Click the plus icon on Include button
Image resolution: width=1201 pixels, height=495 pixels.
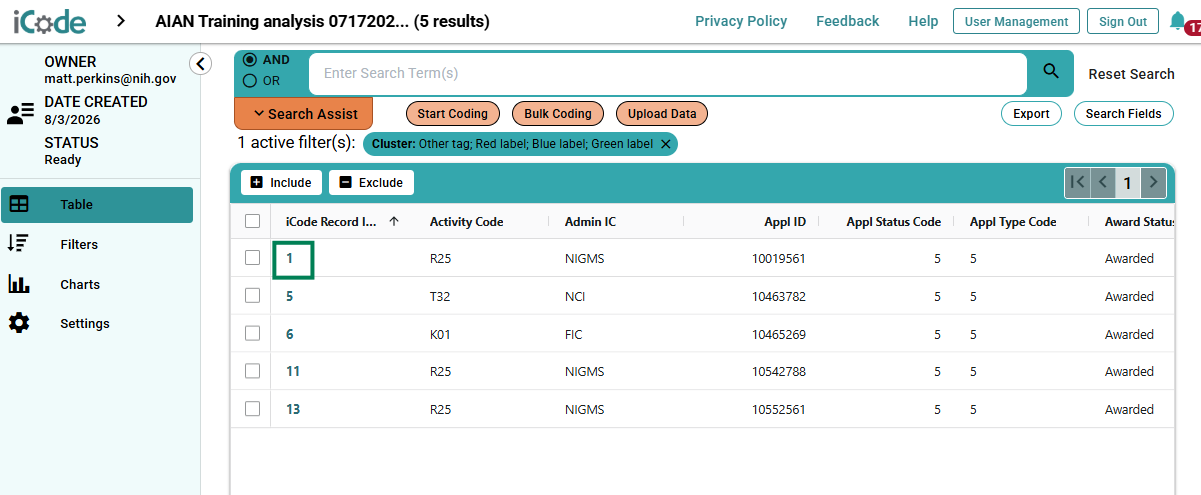click(x=256, y=183)
